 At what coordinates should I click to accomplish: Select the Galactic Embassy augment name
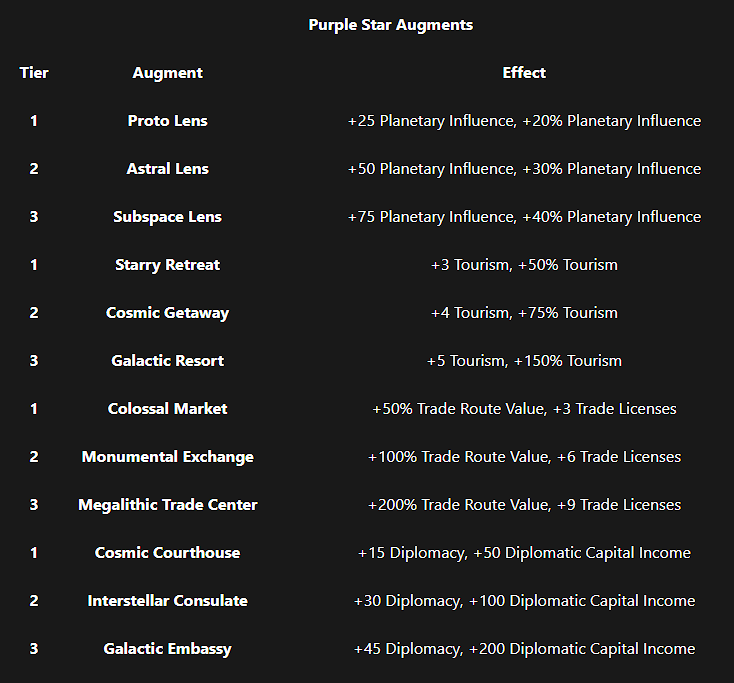[x=167, y=649]
